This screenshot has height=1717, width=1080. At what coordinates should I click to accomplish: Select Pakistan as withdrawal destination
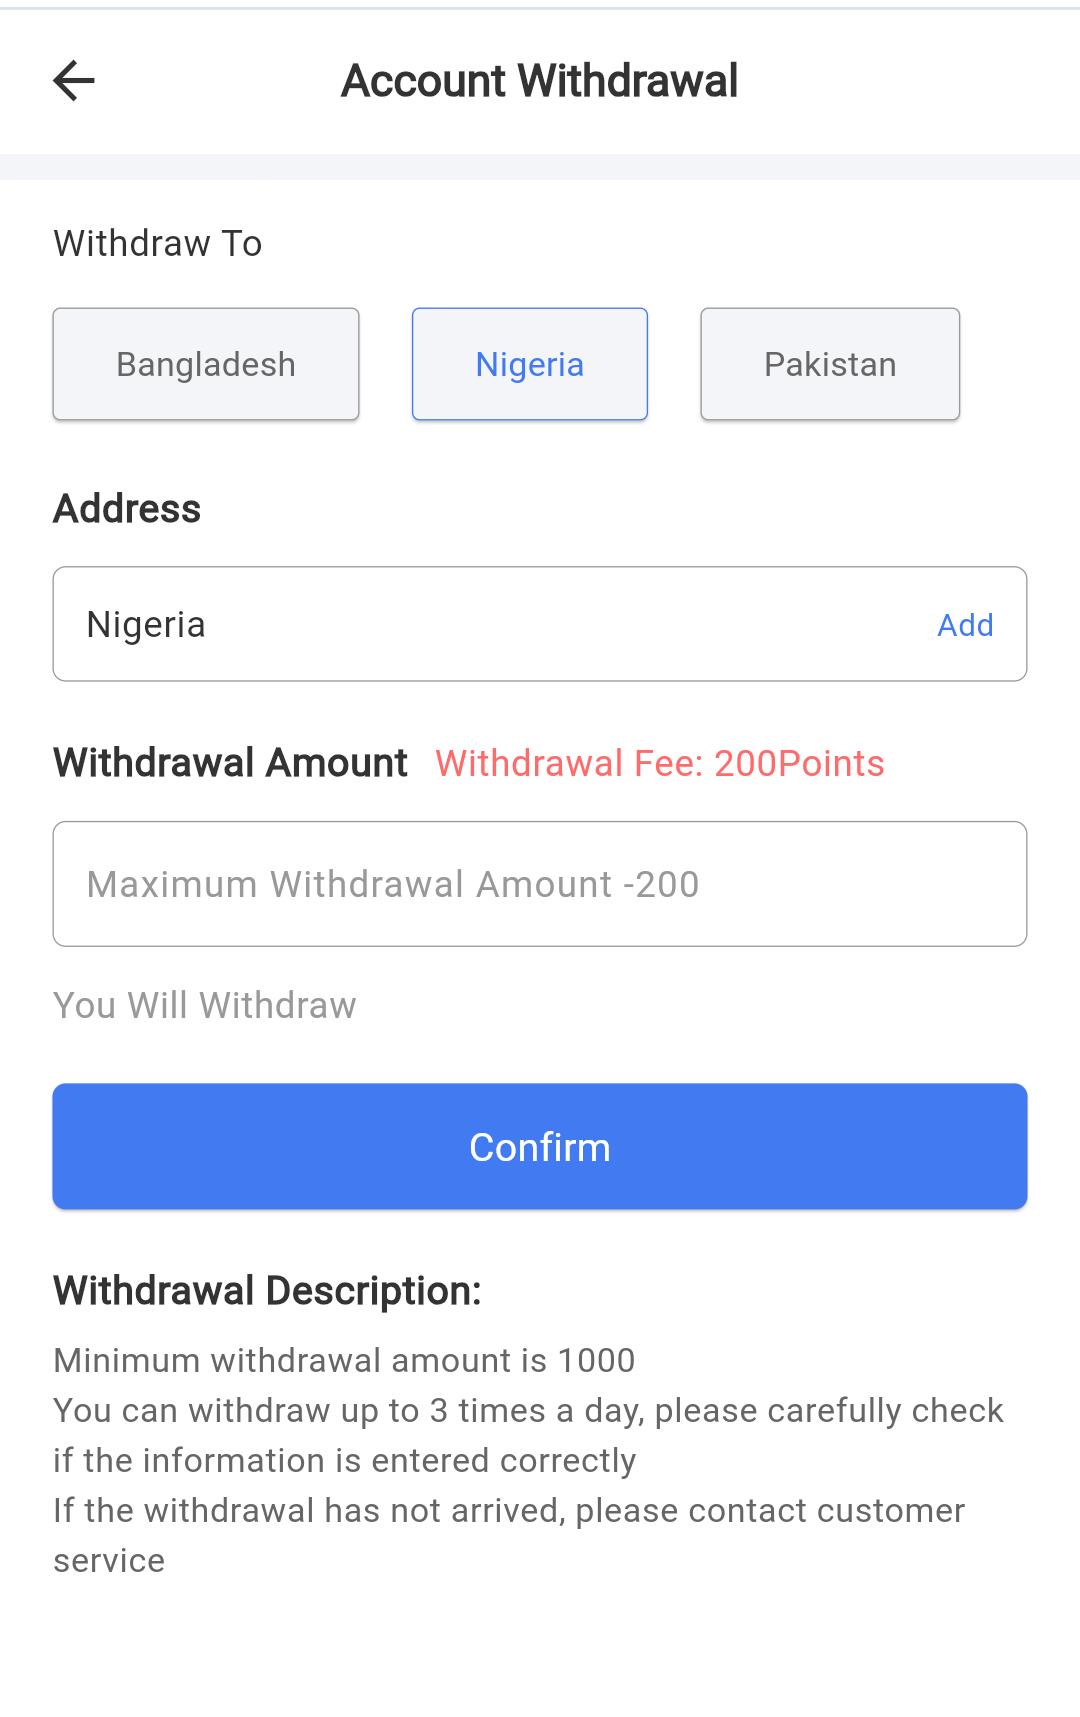[x=829, y=363]
